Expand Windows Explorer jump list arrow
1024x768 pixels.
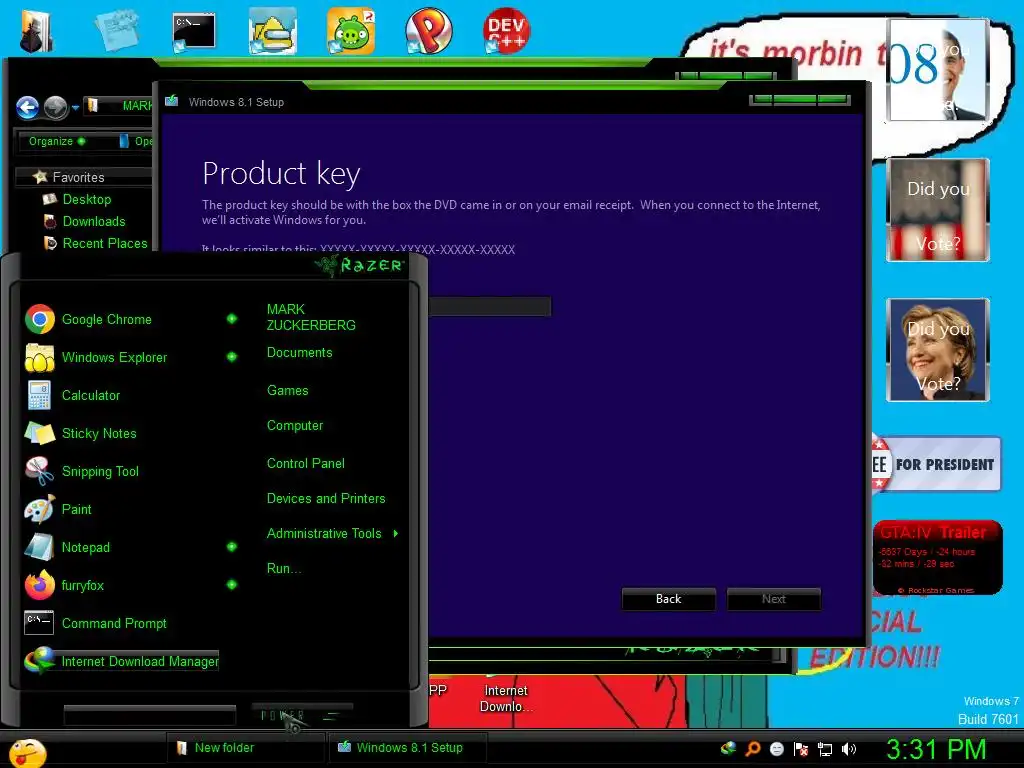pos(232,357)
